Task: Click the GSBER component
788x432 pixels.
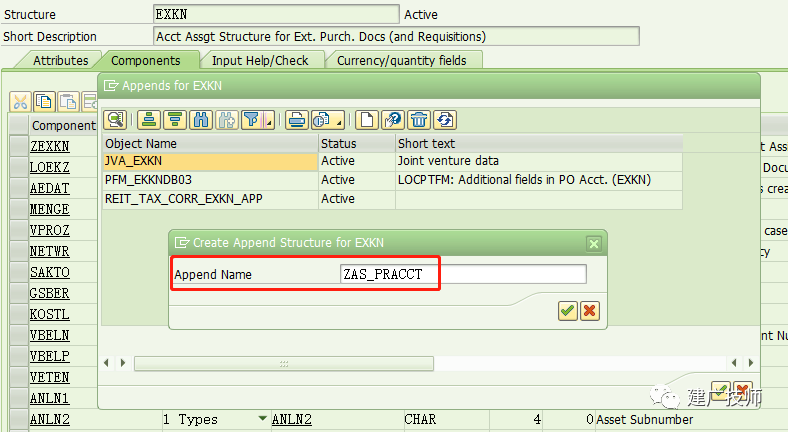Action: [50, 293]
